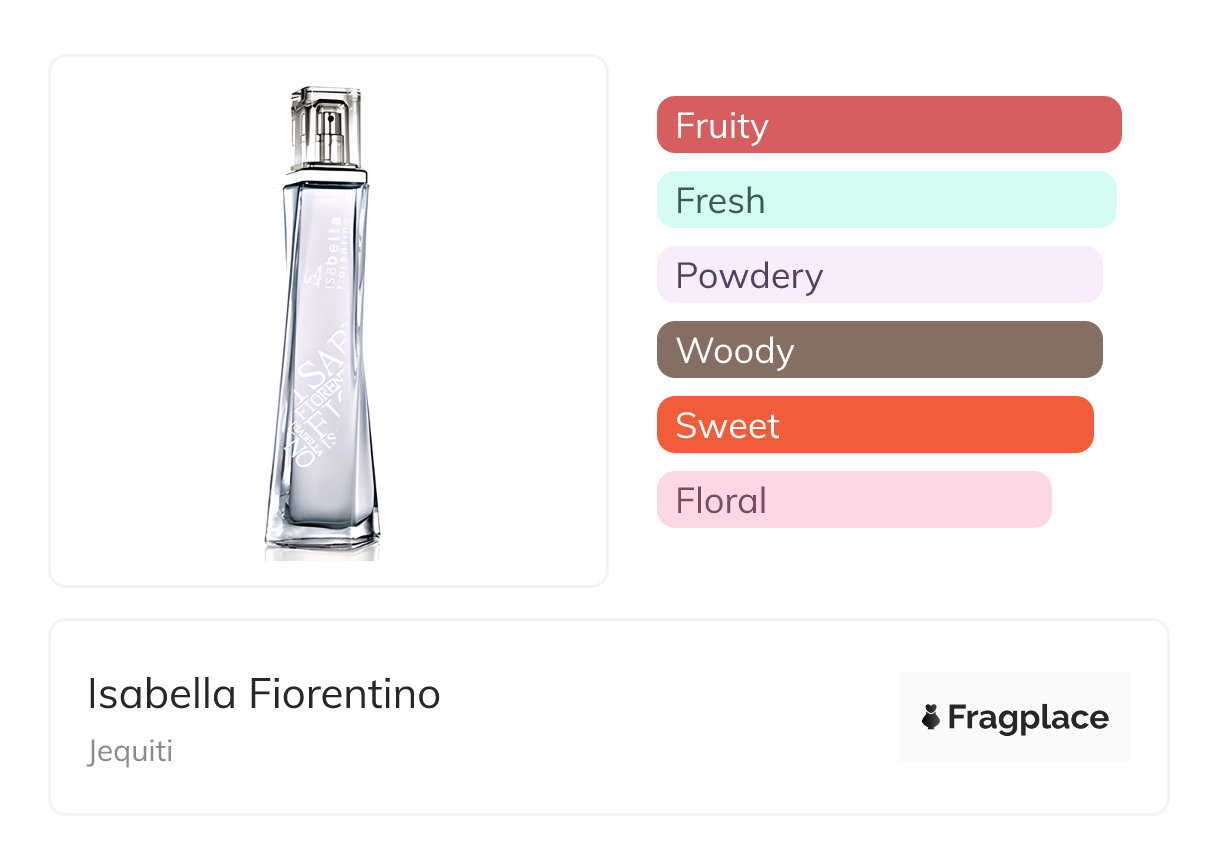Click empty space left of the bottle image
Screen dimensions: 1218x864
[x=150, y=320]
